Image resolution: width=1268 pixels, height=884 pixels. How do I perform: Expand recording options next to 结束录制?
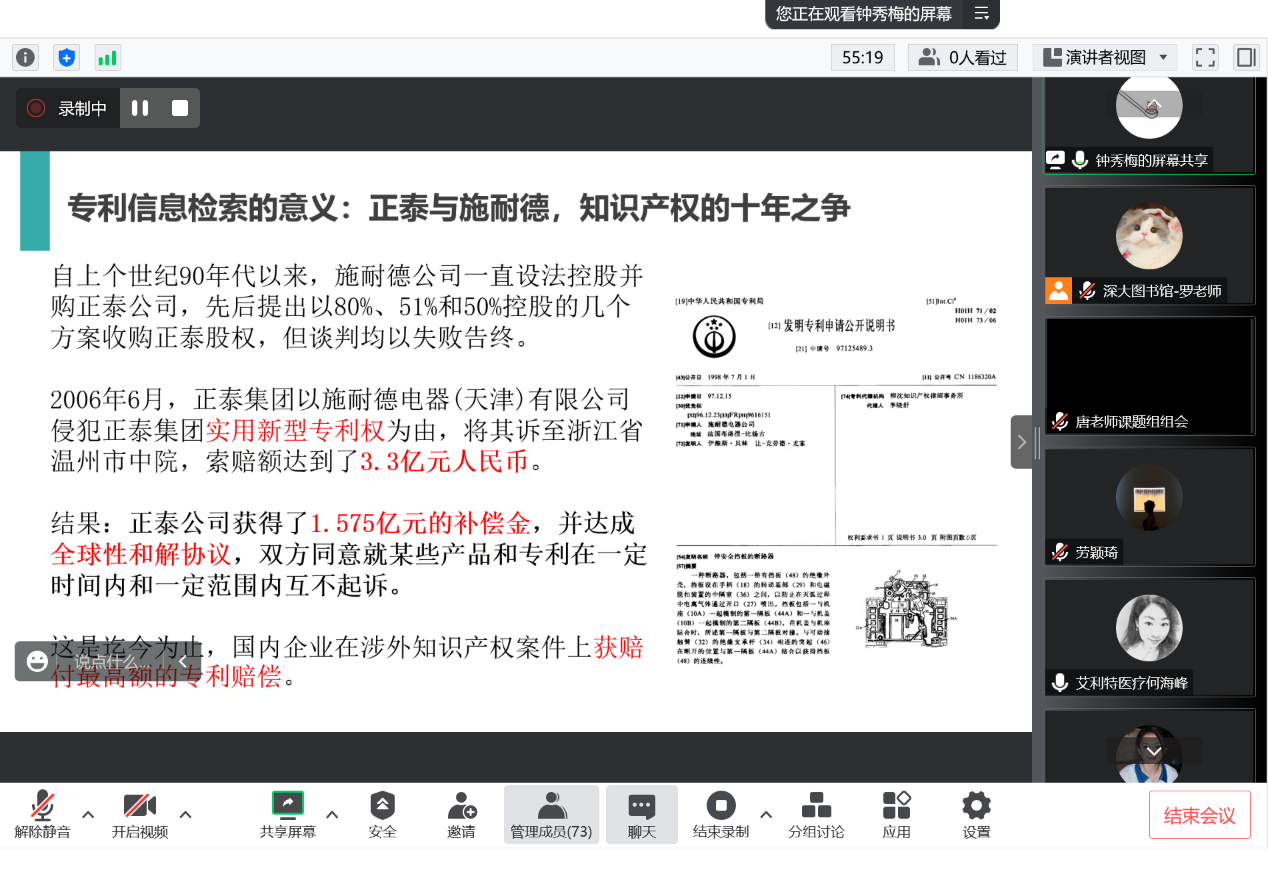(766, 814)
